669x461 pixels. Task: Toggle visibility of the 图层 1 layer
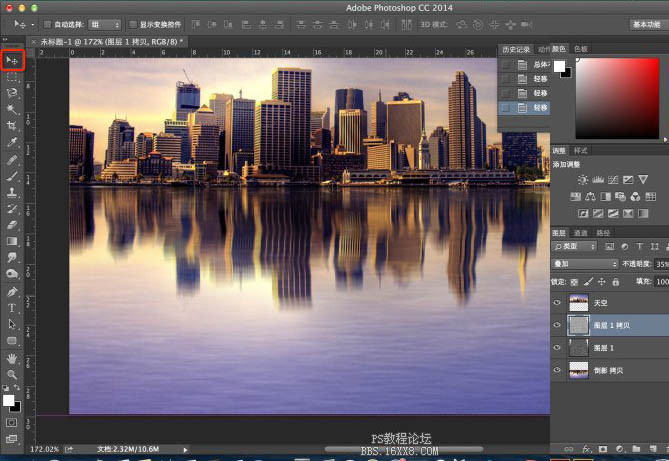pyautogui.click(x=557, y=347)
